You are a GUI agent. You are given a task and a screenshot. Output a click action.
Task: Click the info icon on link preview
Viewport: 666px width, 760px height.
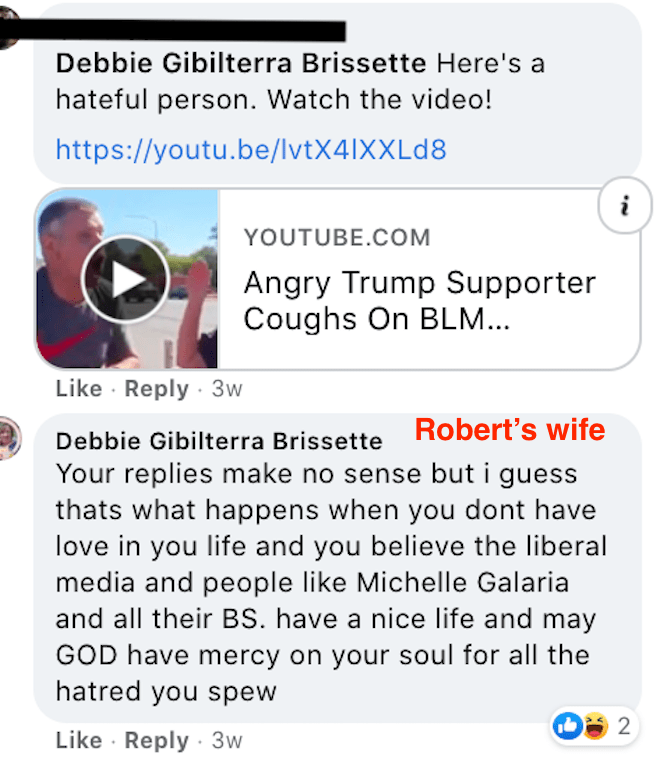tap(626, 208)
